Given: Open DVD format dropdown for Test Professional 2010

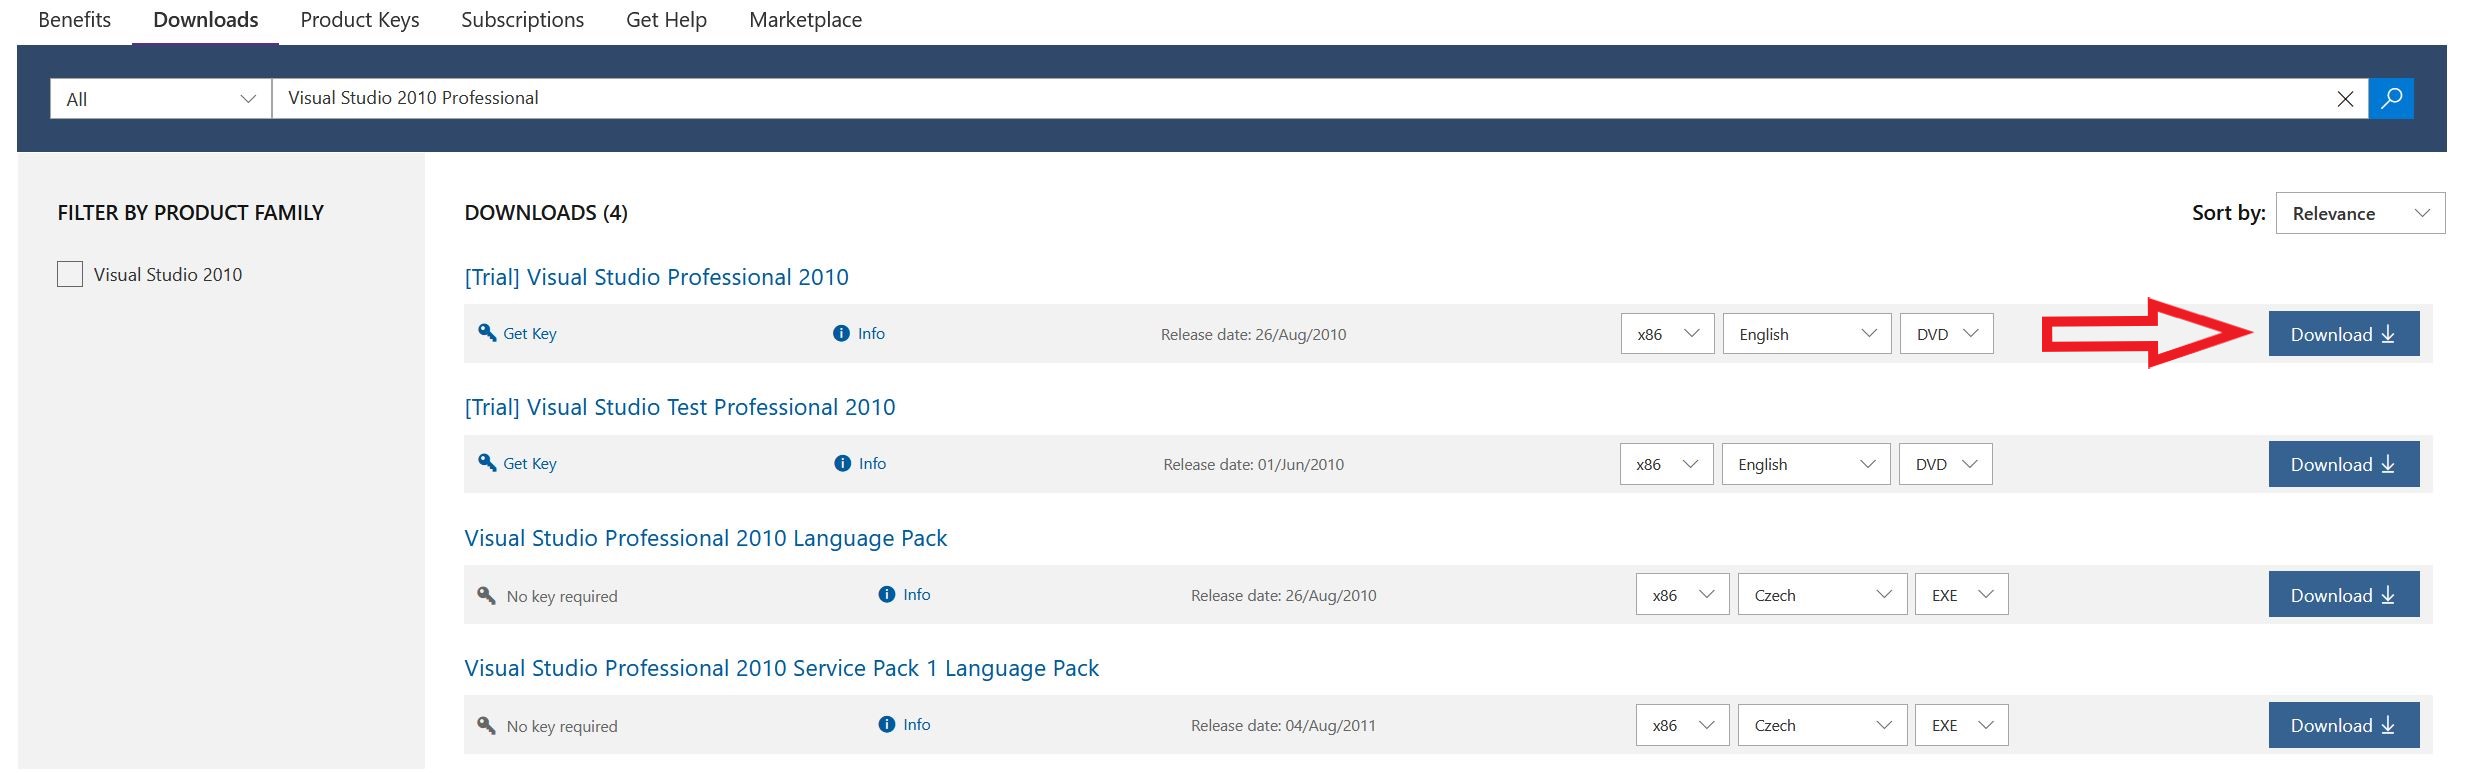Looking at the screenshot, I should point(1945,464).
